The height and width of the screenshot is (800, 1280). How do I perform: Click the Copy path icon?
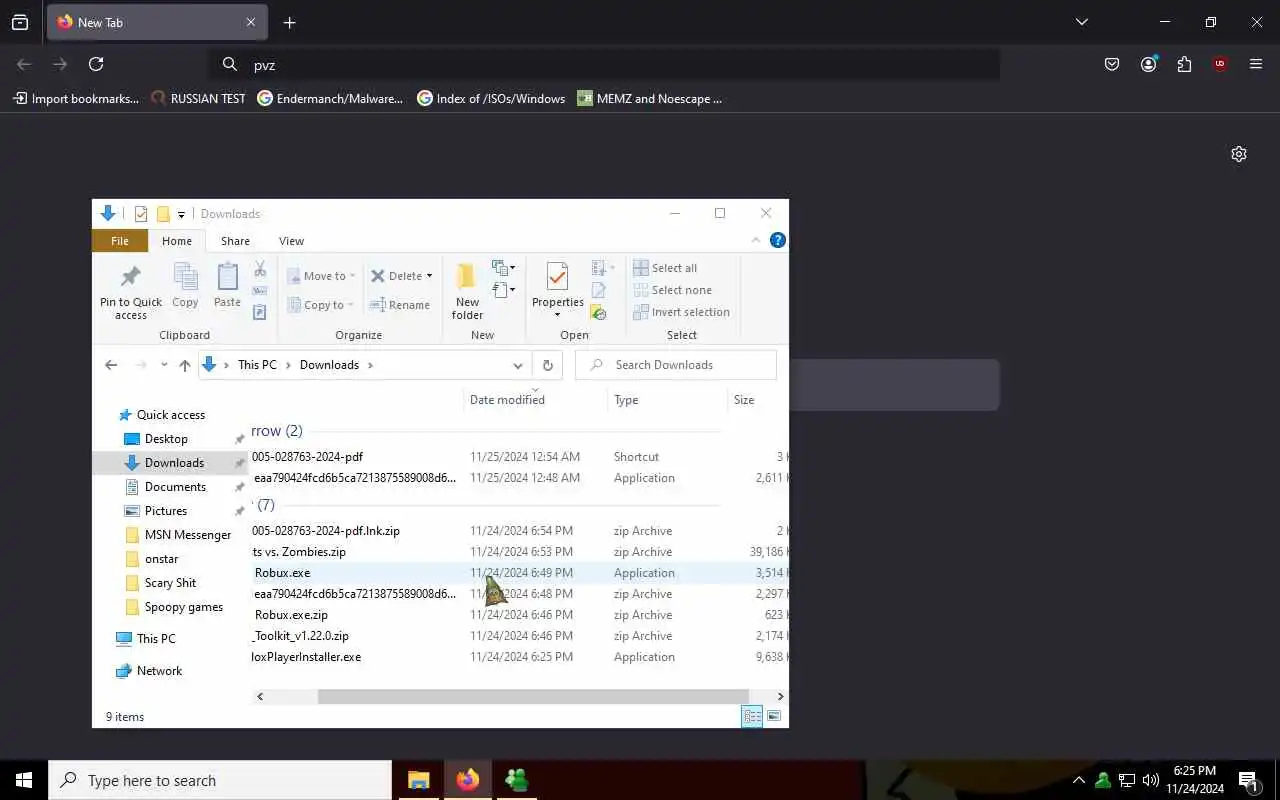coord(260,291)
